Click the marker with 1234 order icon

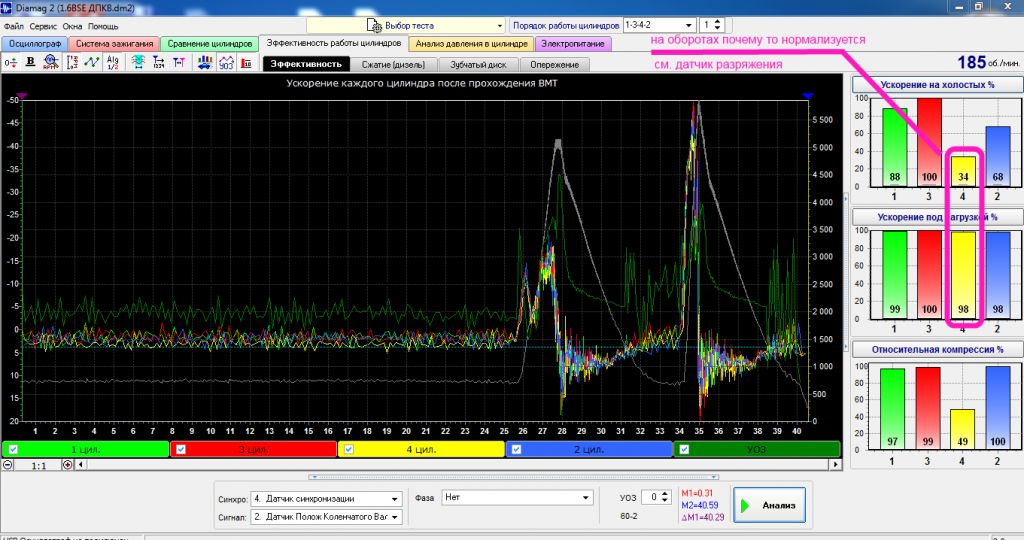(159, 63)
